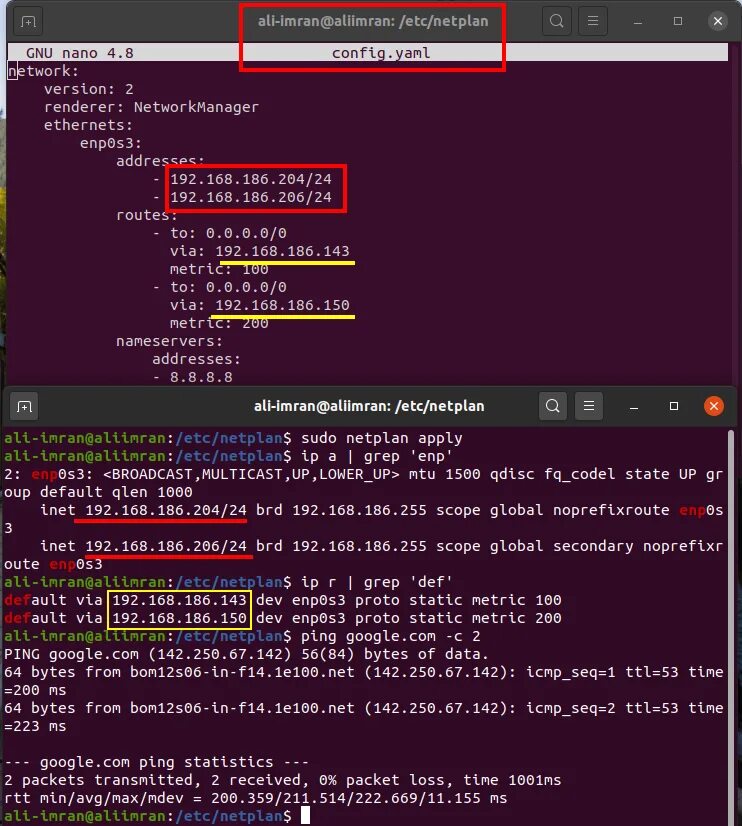Click address '192.168.186.206/24' in nano
This screenshot has height=826, width=742.
[x=251, y=197]
